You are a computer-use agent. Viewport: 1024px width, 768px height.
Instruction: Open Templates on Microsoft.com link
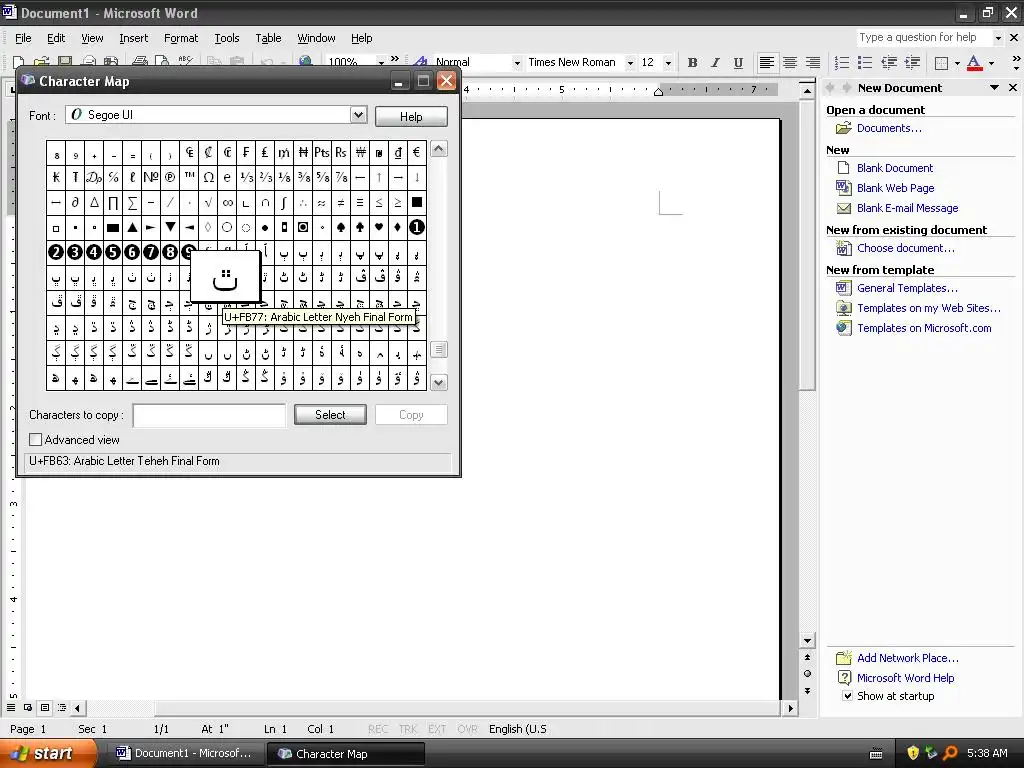(924, 328)
